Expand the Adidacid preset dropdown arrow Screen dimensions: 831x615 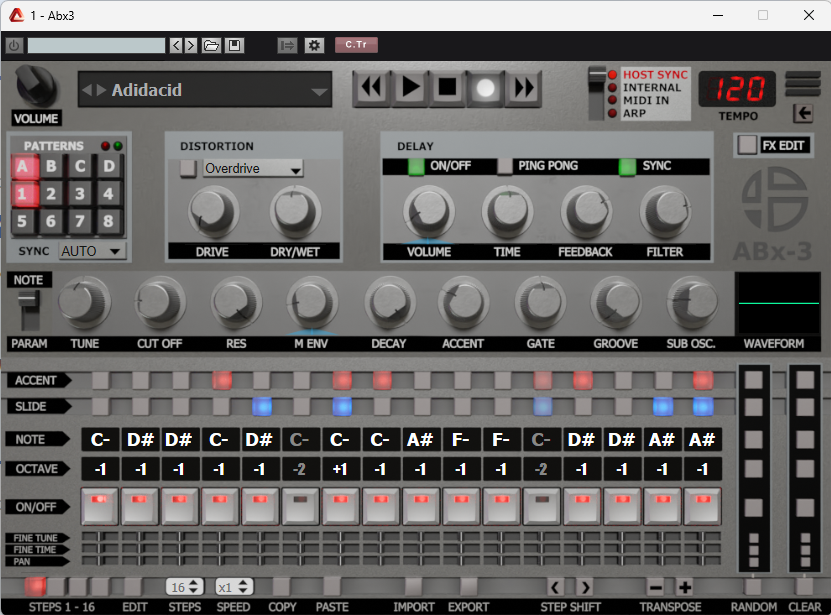(x=319, y=91)
